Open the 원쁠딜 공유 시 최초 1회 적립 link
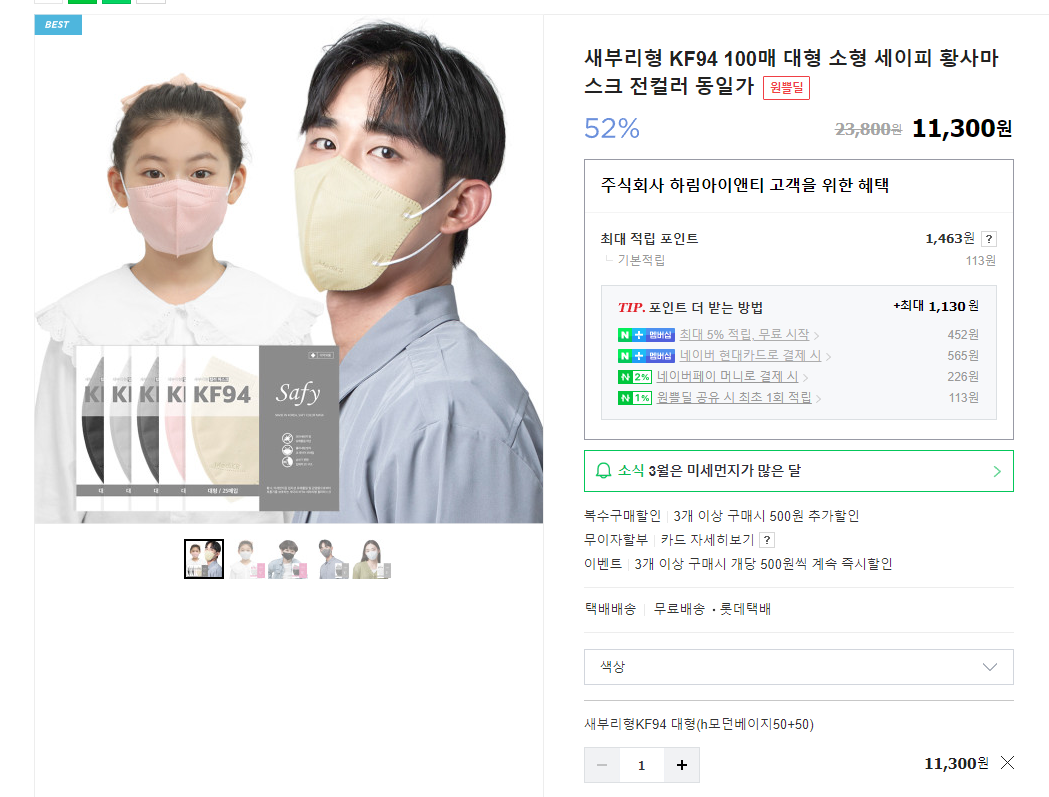1049x797 pixels. pyautogui.click(x=734, y=397)
